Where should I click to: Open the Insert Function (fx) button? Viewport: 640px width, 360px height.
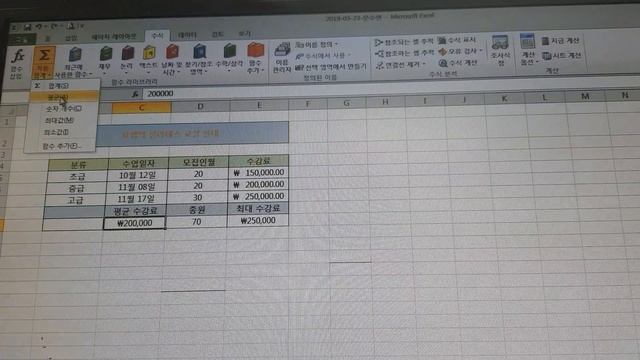tap(17, 63)
